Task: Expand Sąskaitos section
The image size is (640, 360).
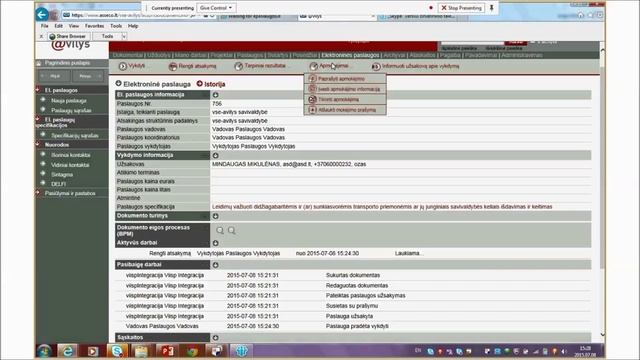Action: 216,338
